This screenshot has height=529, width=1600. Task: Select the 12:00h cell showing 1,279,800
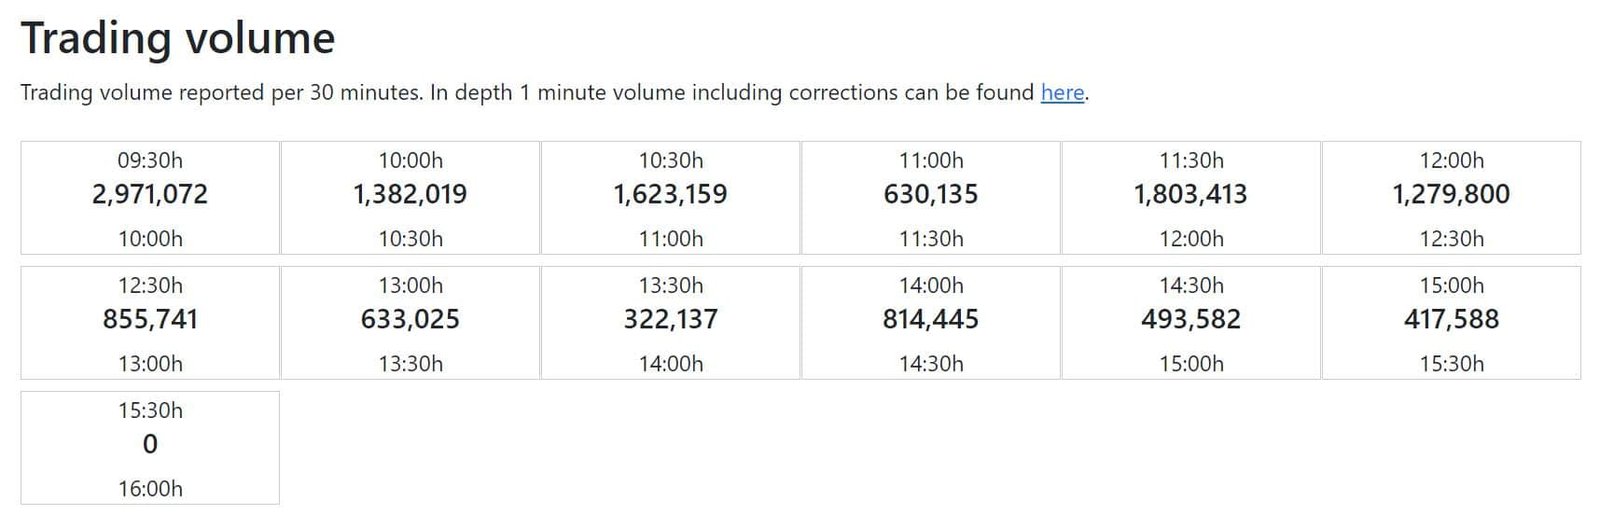tap(1452, 198)
